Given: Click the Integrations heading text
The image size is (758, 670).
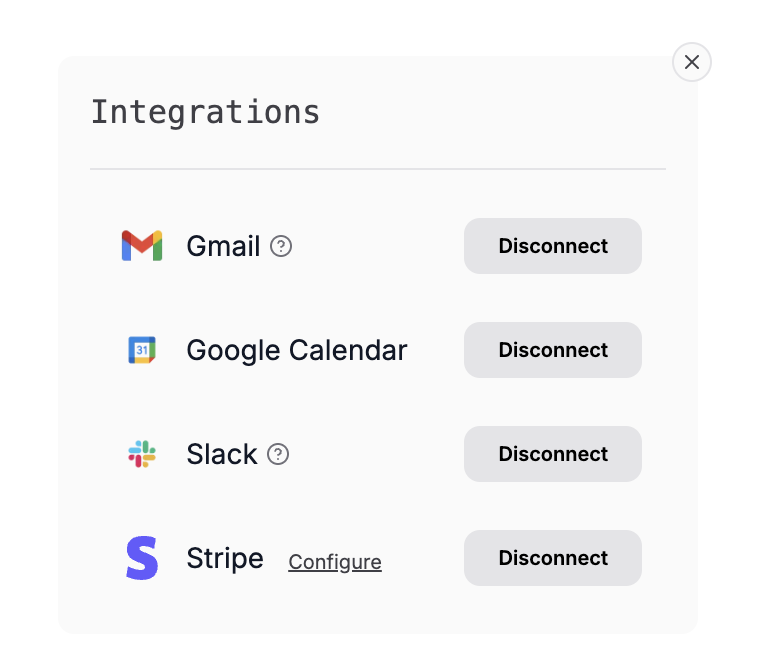Looking at the screenshot, I should tap(205, 112).
